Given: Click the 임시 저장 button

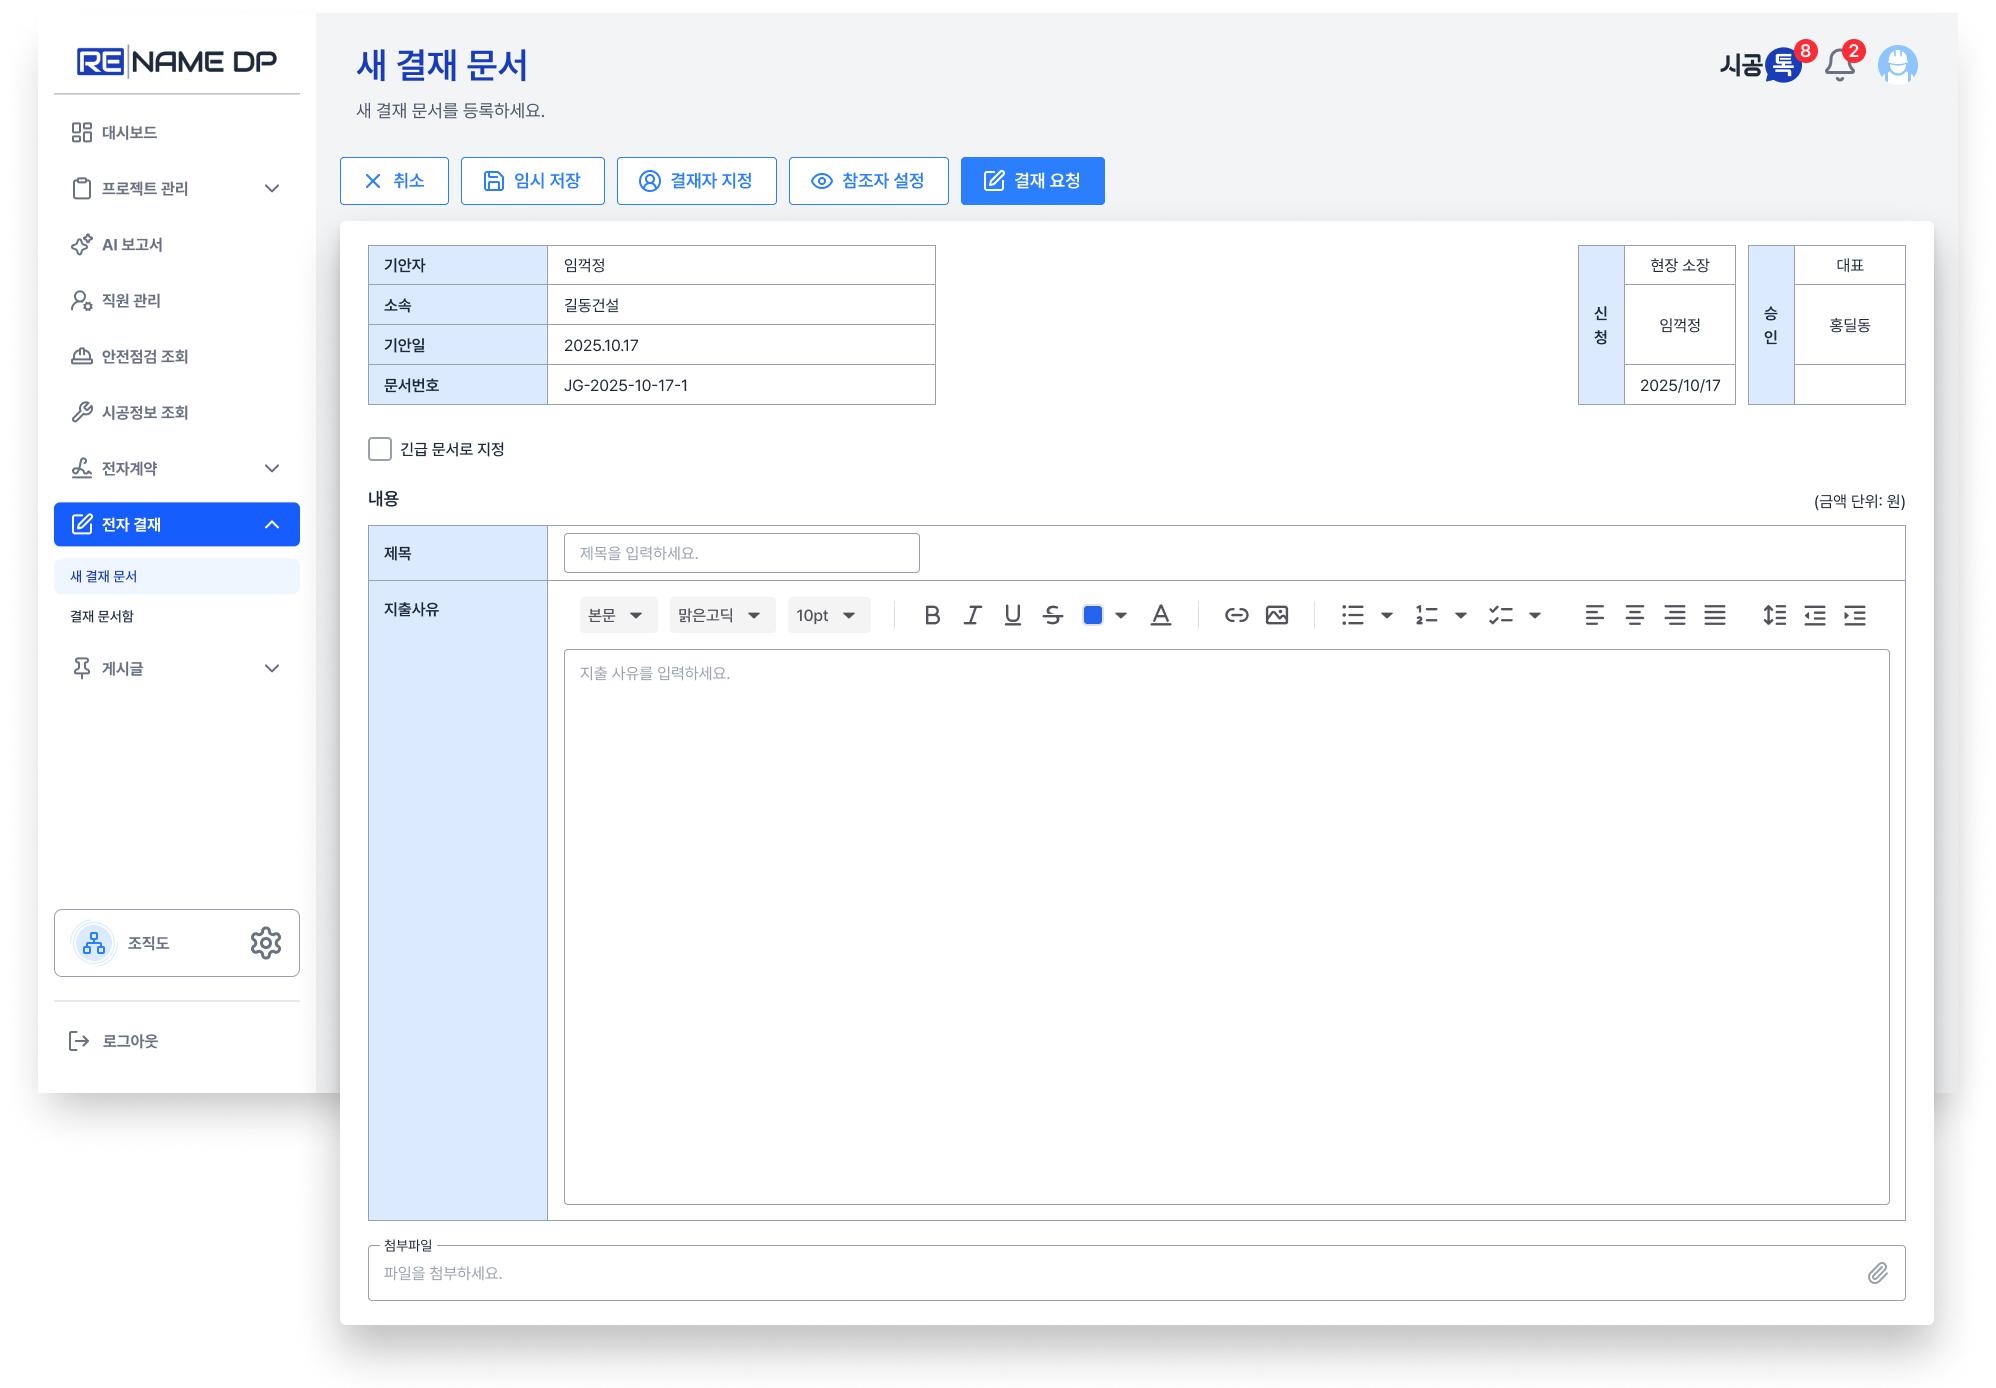Looking at the screenshot, I should click(x=532, y=181).
